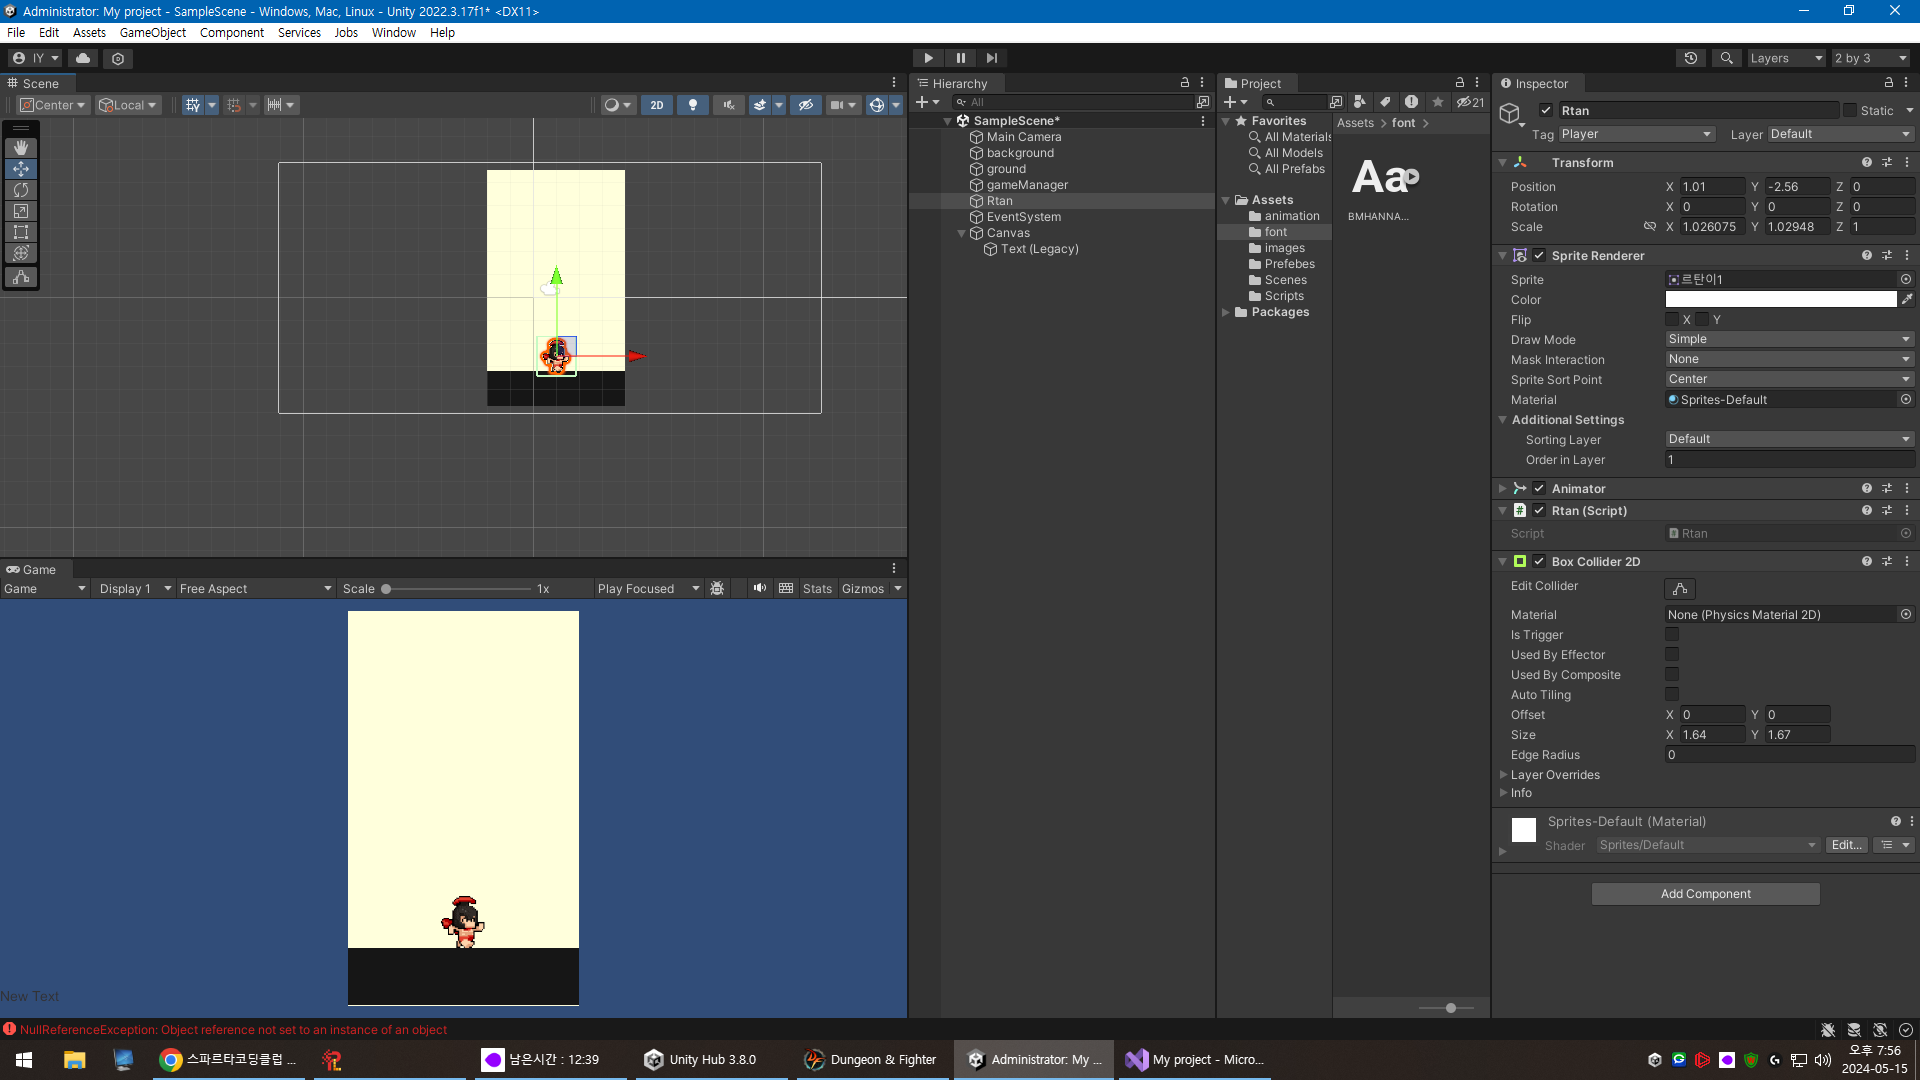
Task: Select the Transform tool
Action: click(x=21, y=253)
